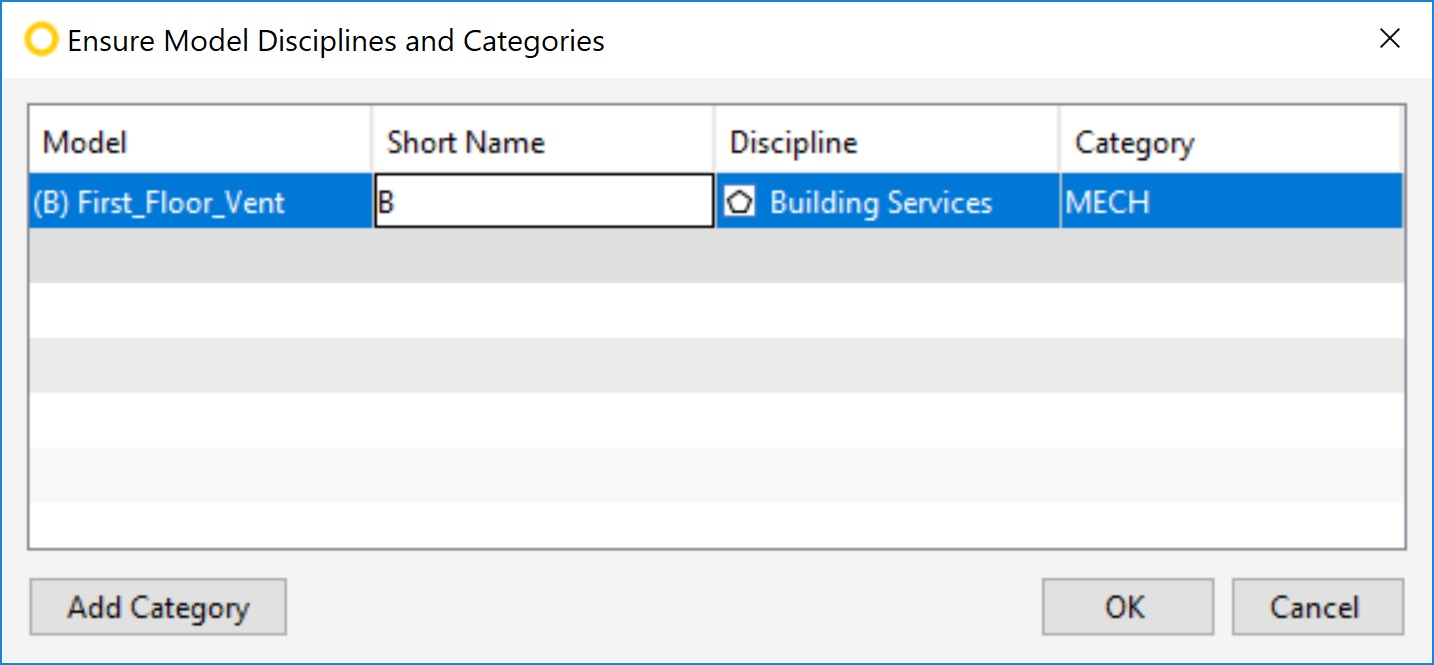This screenshot has width=1434, height=665.
Task: Click the divider between Discipline and Category headers
Action: coord(1059,143)
